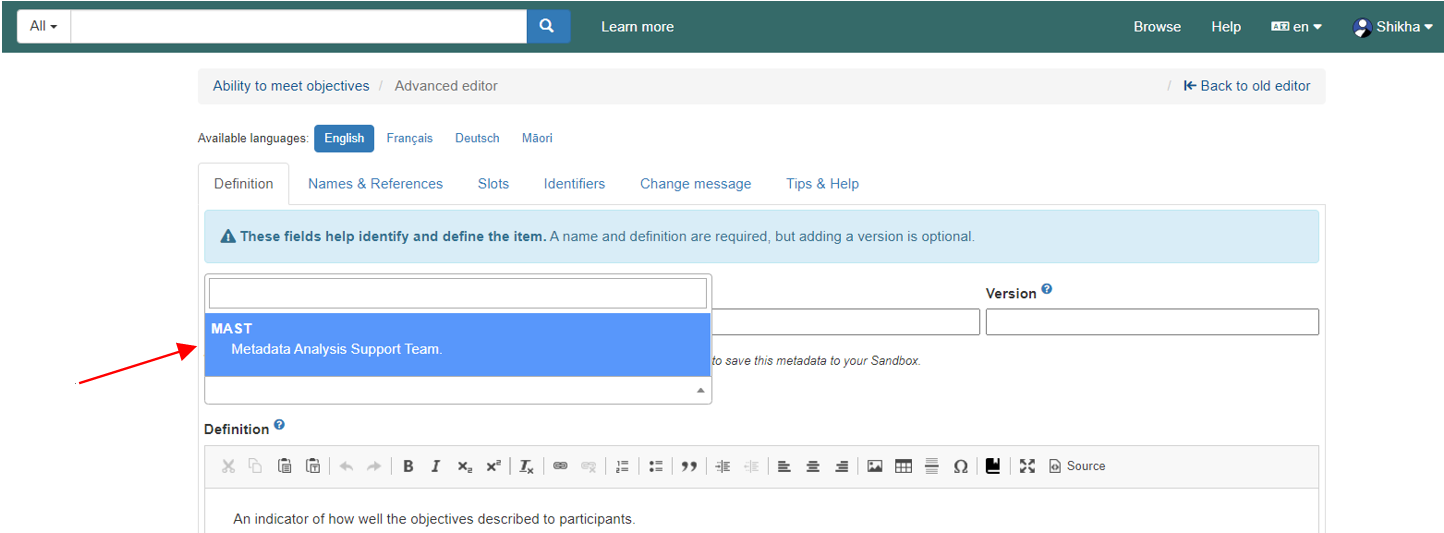Viewport: 1444px width, 533px height.
Task: Insert a numbered list
Action: point(622,466)
